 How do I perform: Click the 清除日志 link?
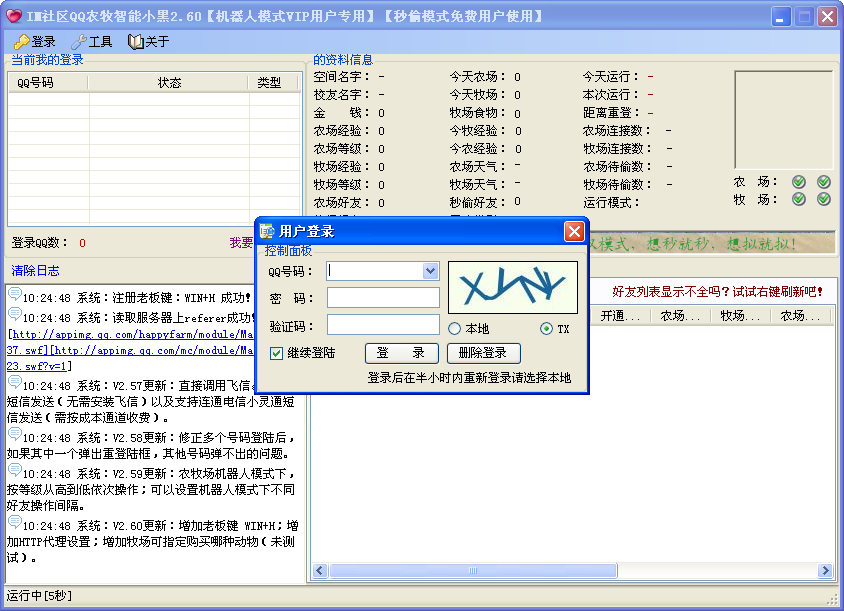pos(35,271)
